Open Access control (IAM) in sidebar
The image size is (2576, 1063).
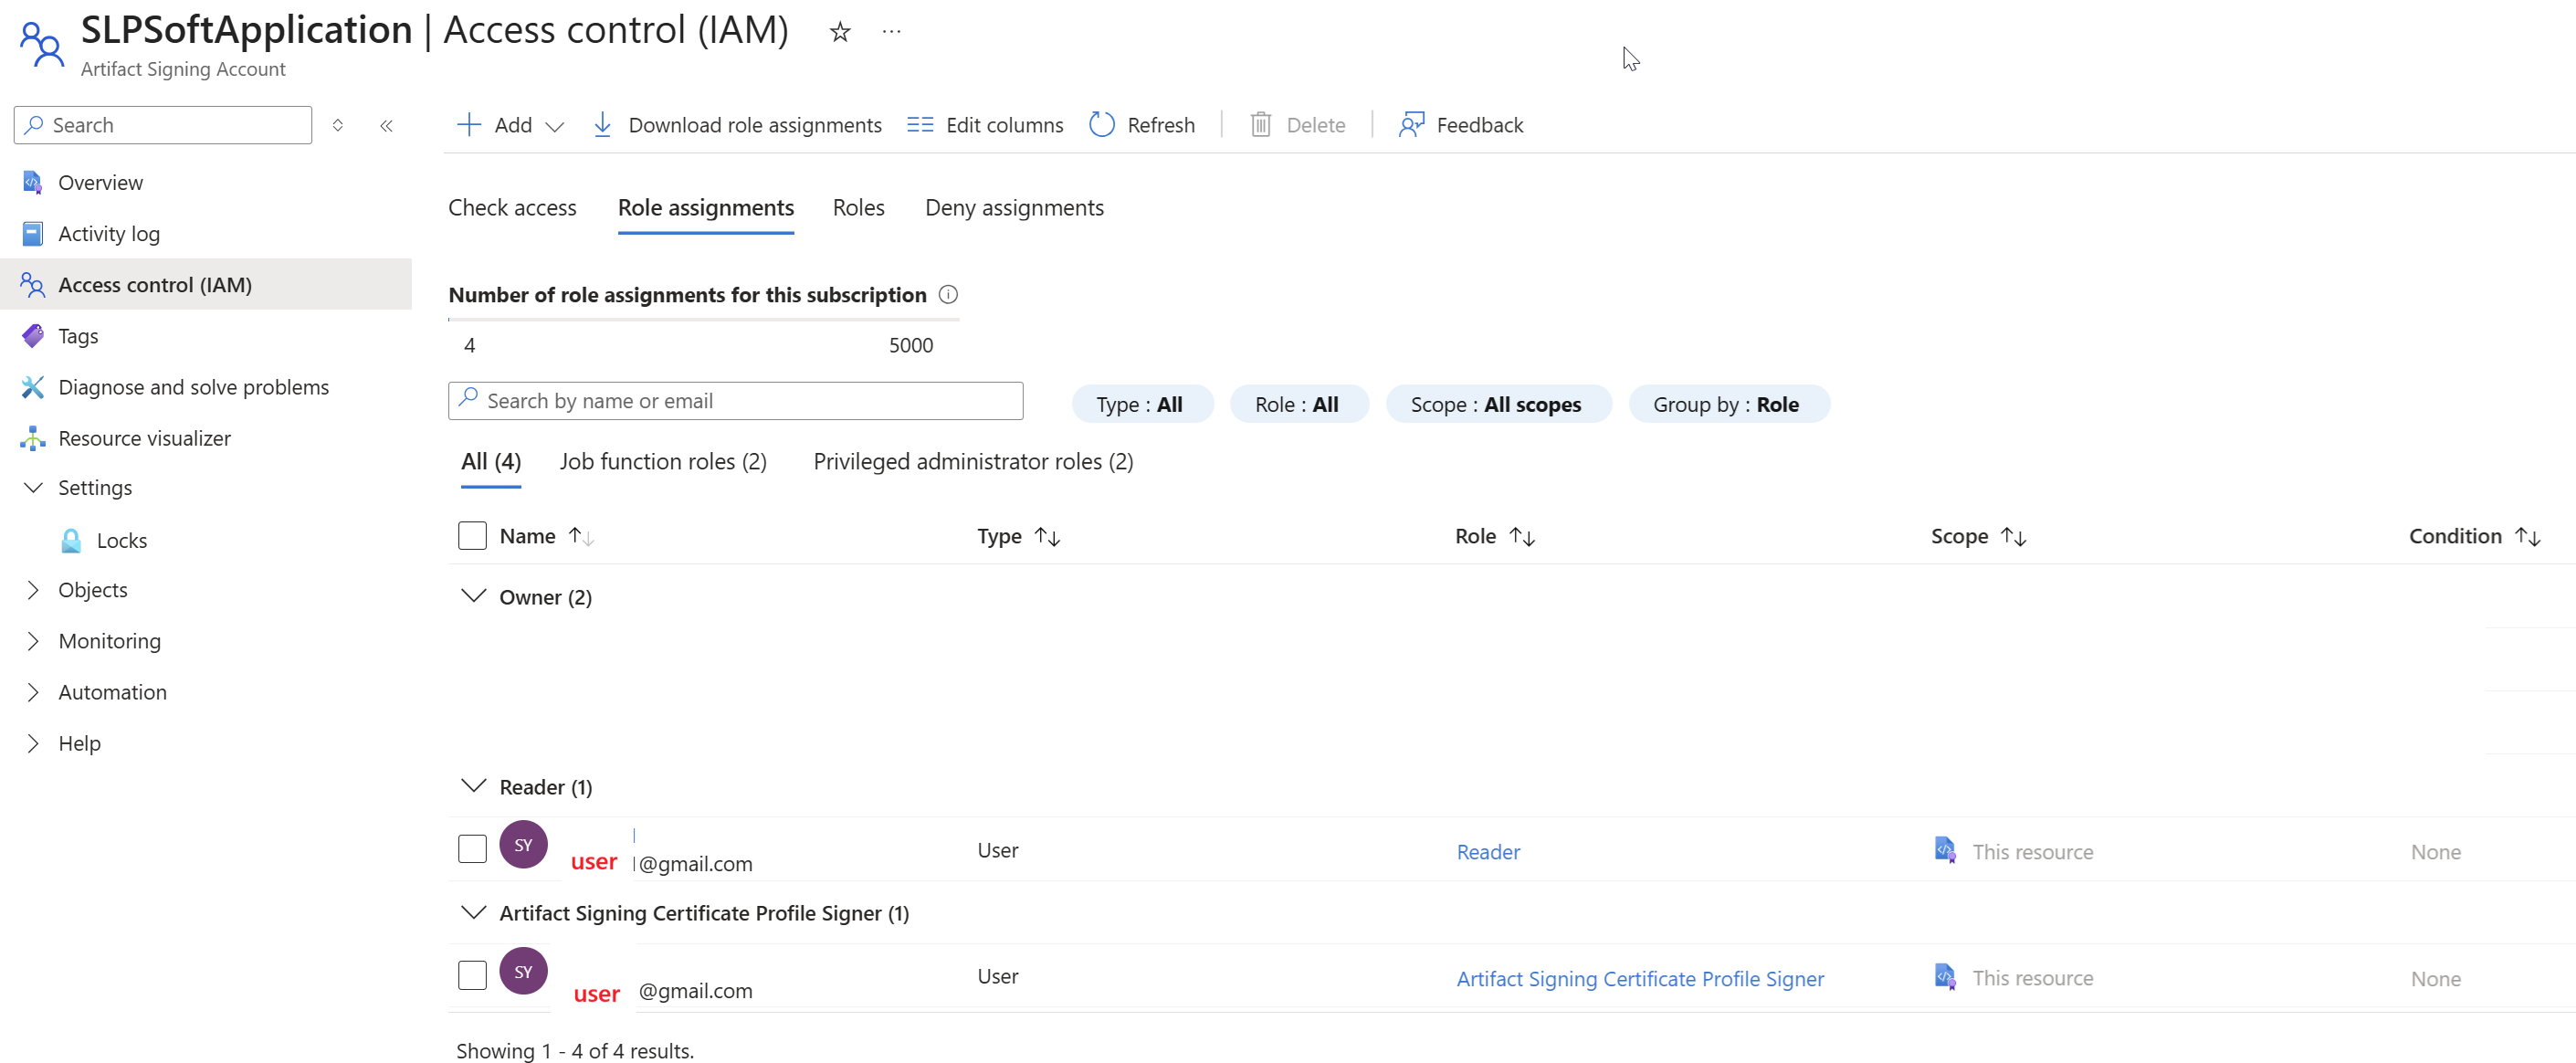tap(206, 284)
